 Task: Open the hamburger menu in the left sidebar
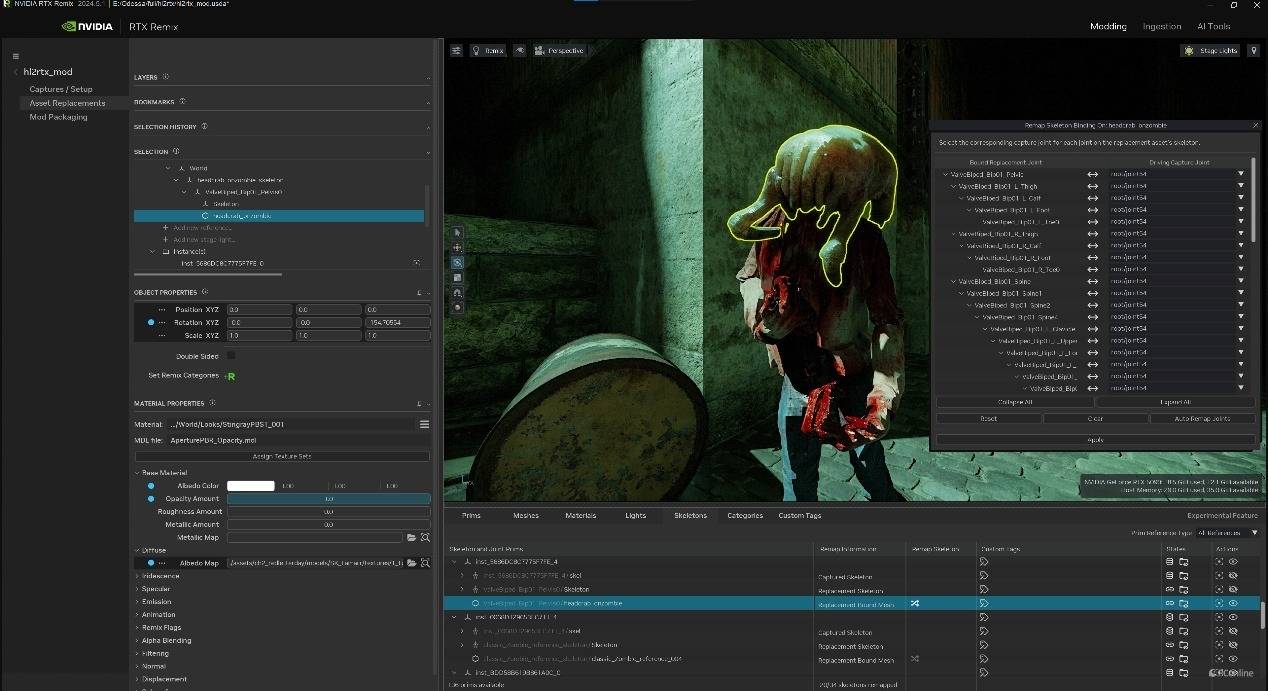[x=15, y=56]
